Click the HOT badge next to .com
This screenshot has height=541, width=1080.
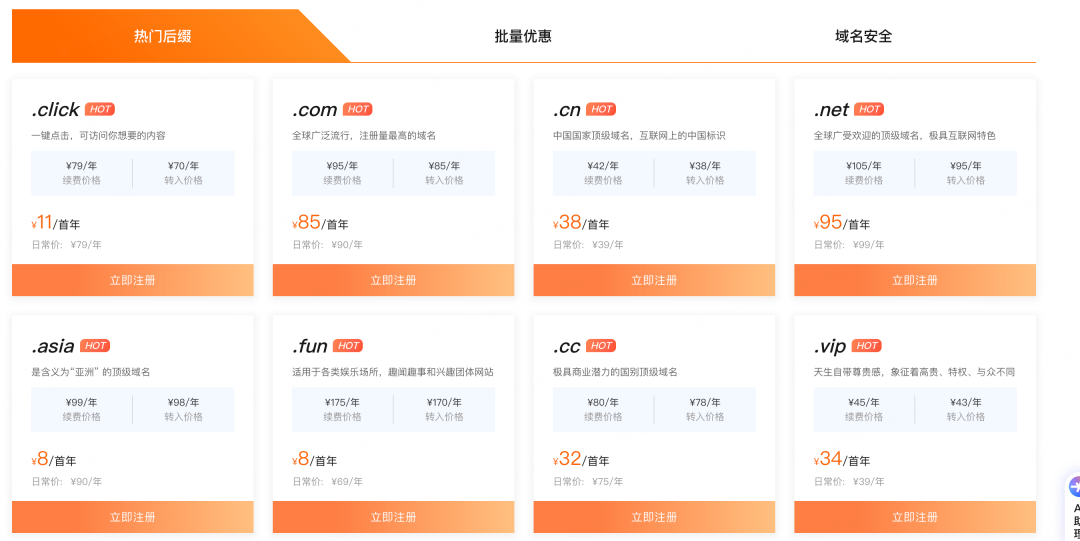coord(357,109)
